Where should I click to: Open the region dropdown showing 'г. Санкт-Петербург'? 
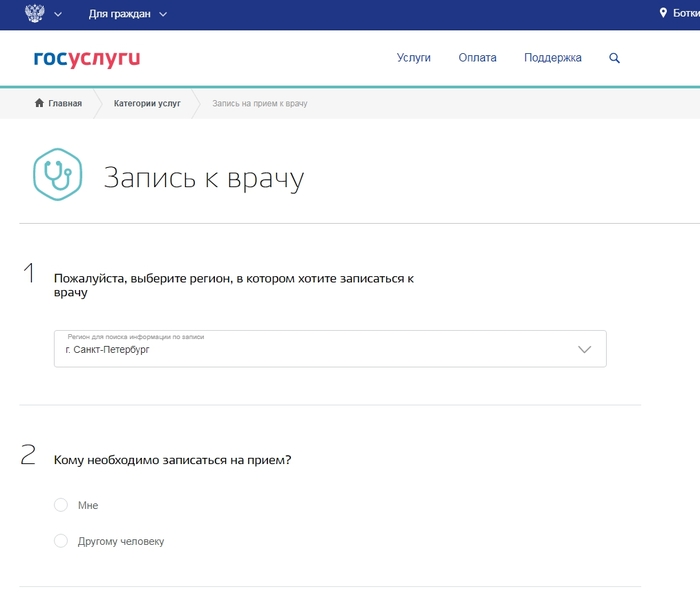330,349
